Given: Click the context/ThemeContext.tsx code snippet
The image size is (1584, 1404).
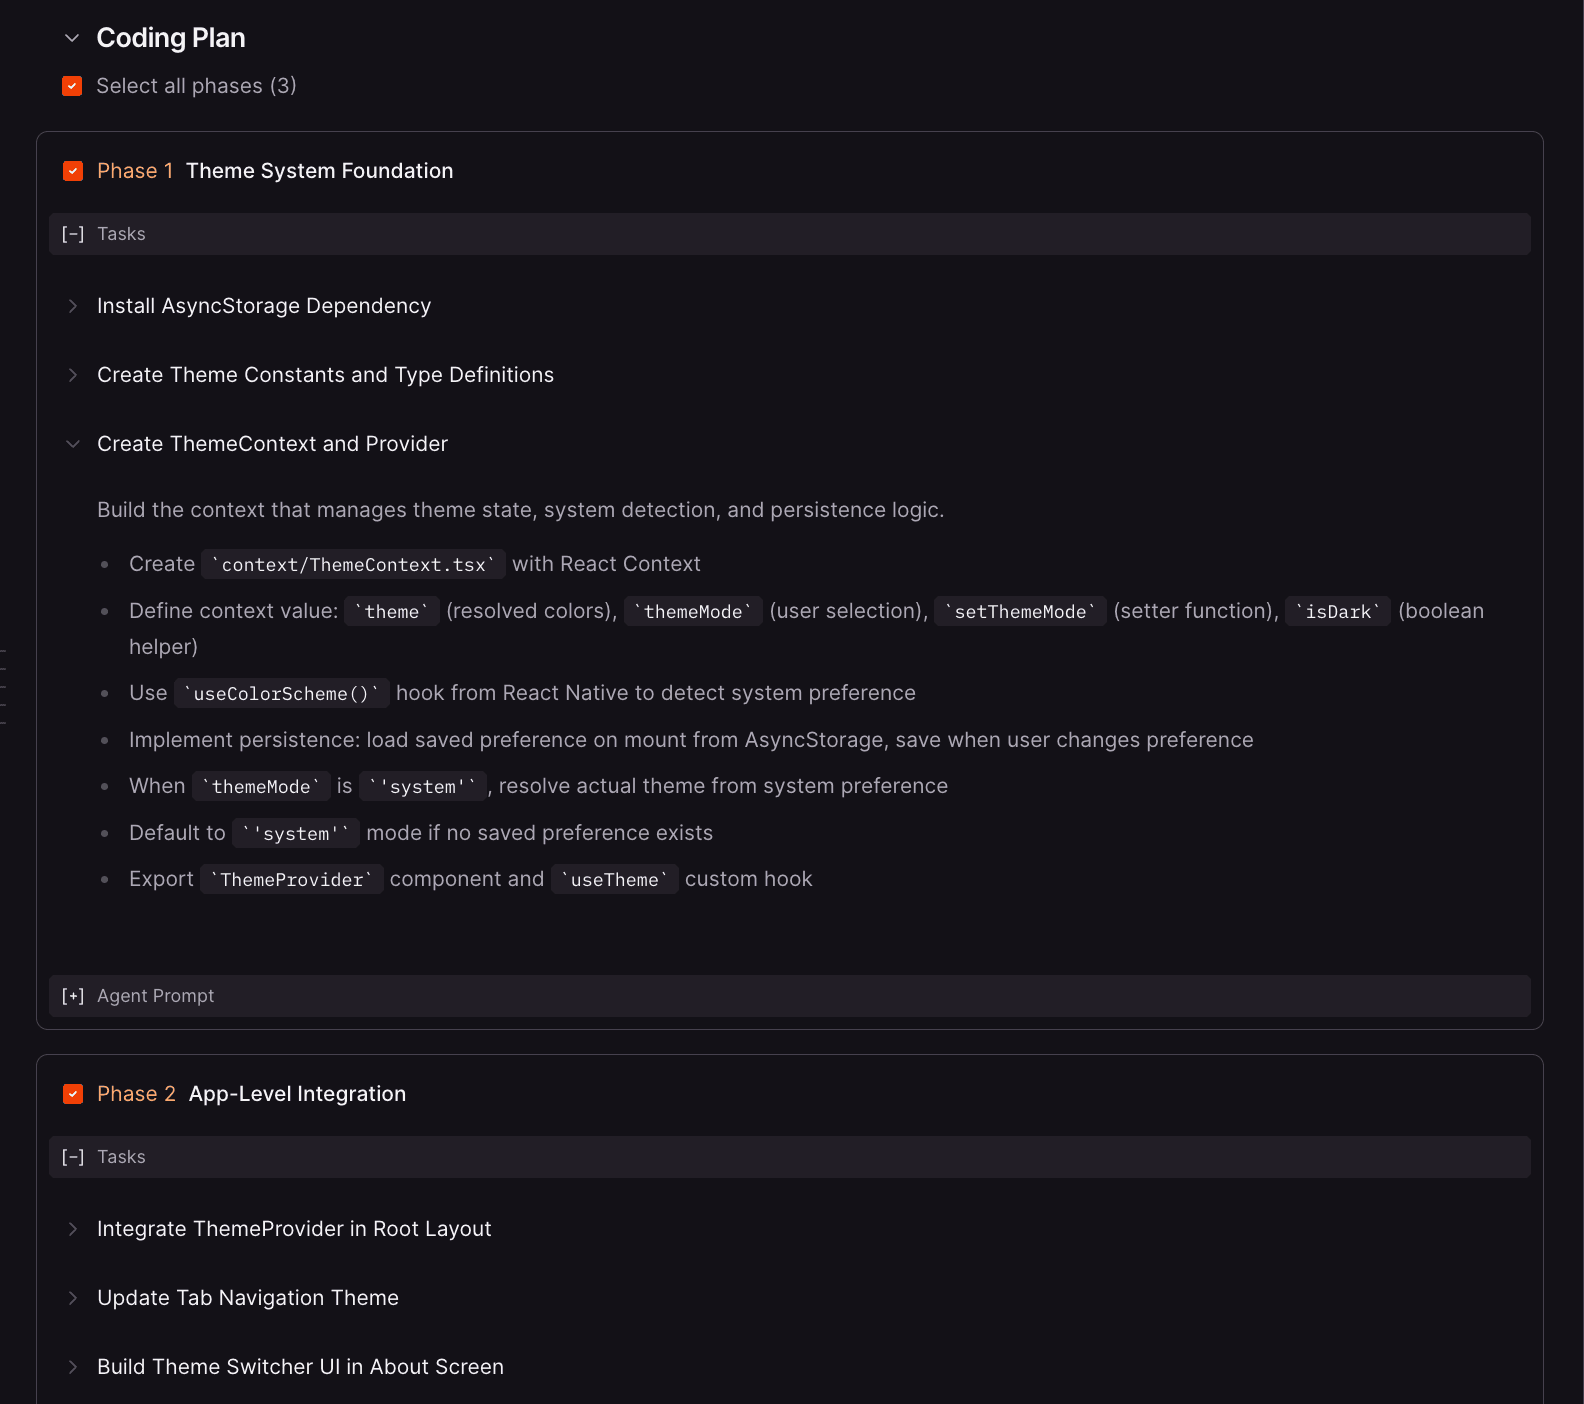Looking at the screenshot, I should pyautogui.click(x=353, y=565).
